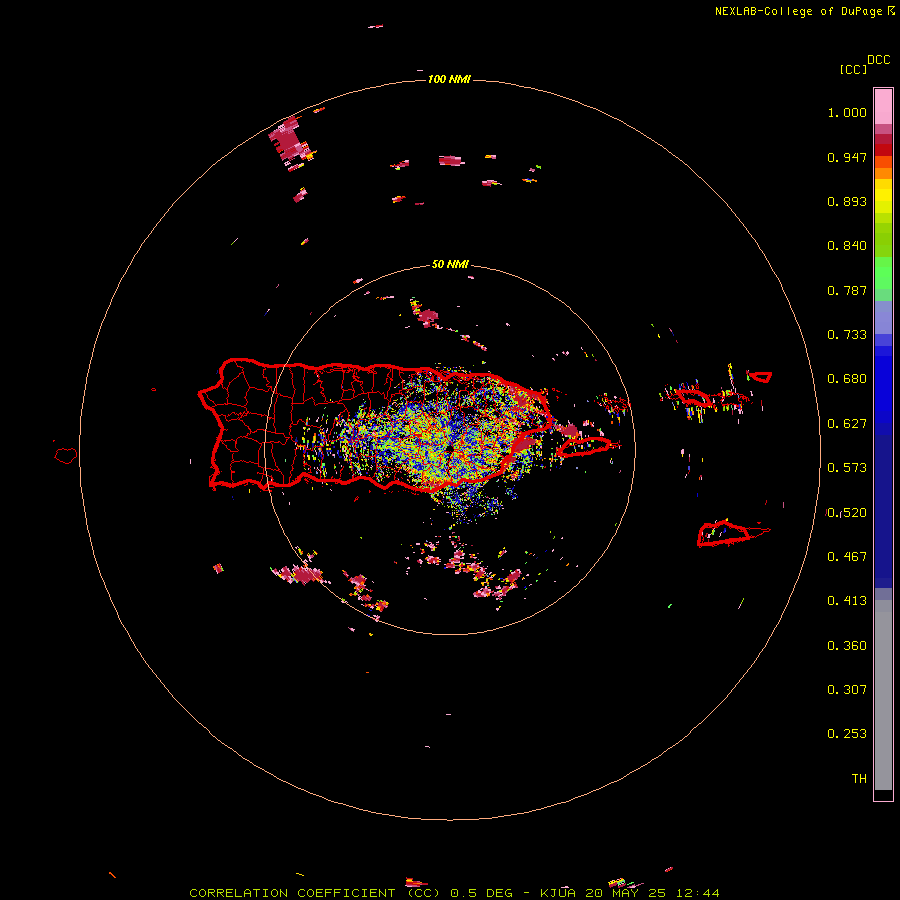Click the 0.413 scale value
This screenshot has width=900, height=900.
[847, 601]
